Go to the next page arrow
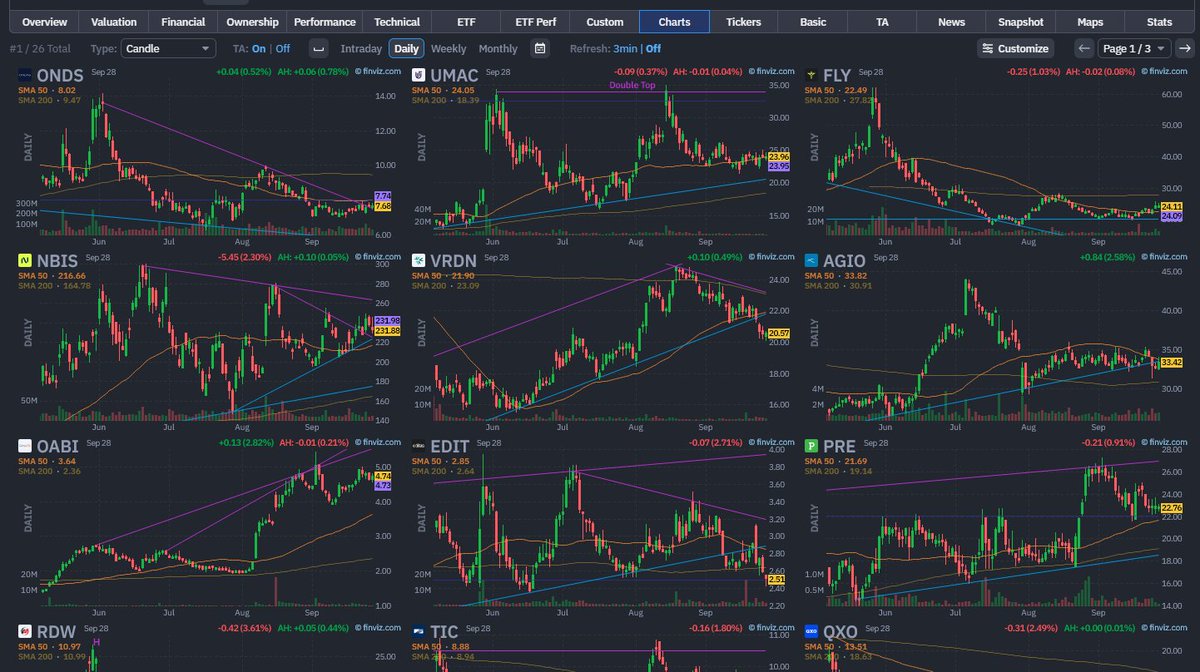This screenshot has height=672, width=1200. pyautogui.click(x=1184, y=48)
